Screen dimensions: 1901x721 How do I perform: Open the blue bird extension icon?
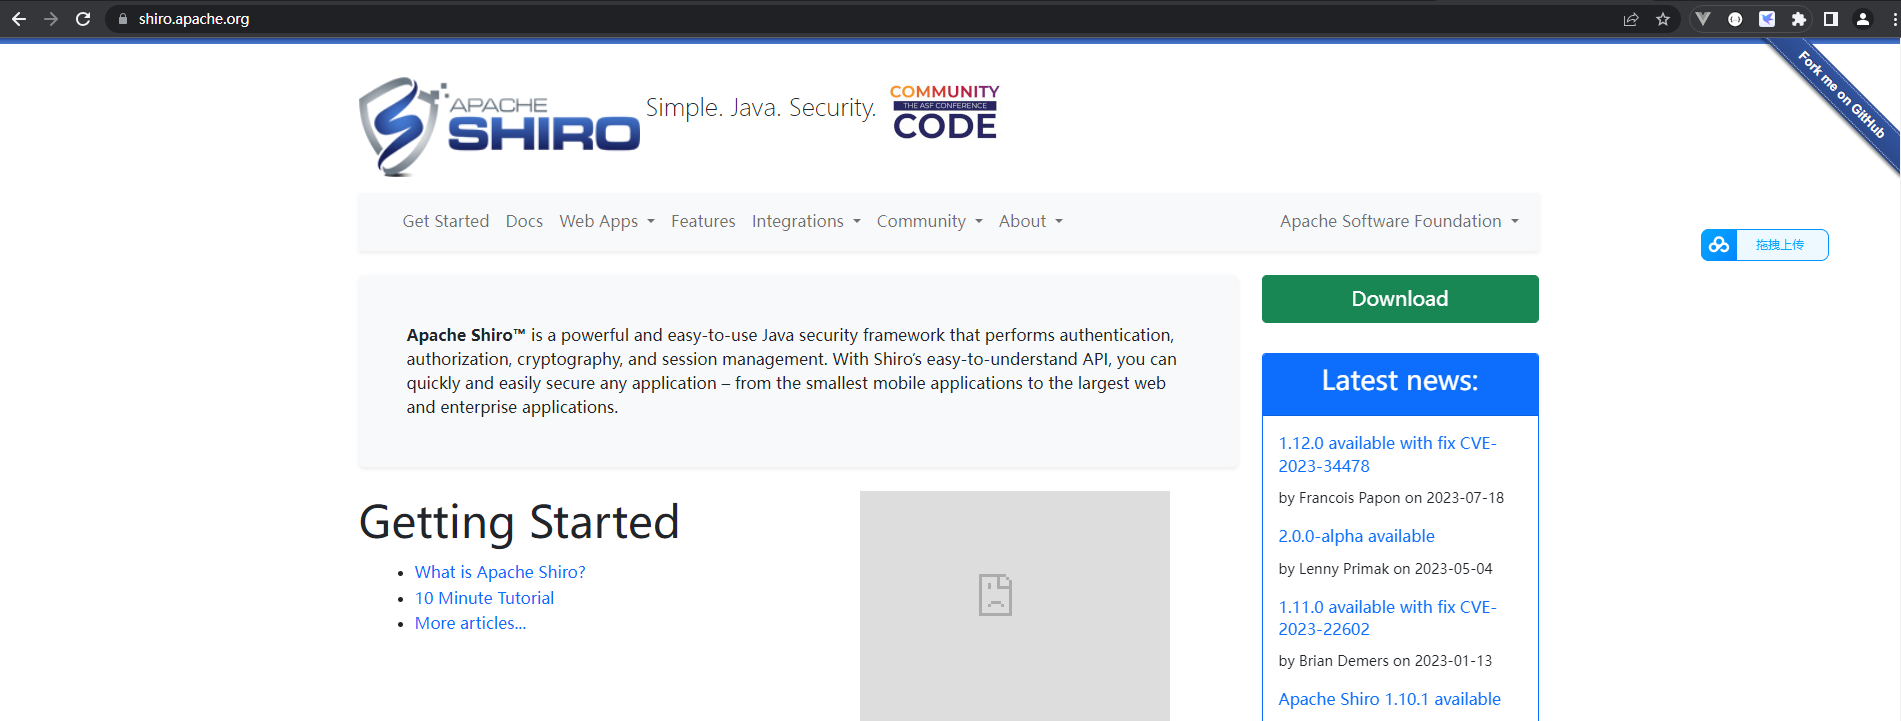point(1767,19)
